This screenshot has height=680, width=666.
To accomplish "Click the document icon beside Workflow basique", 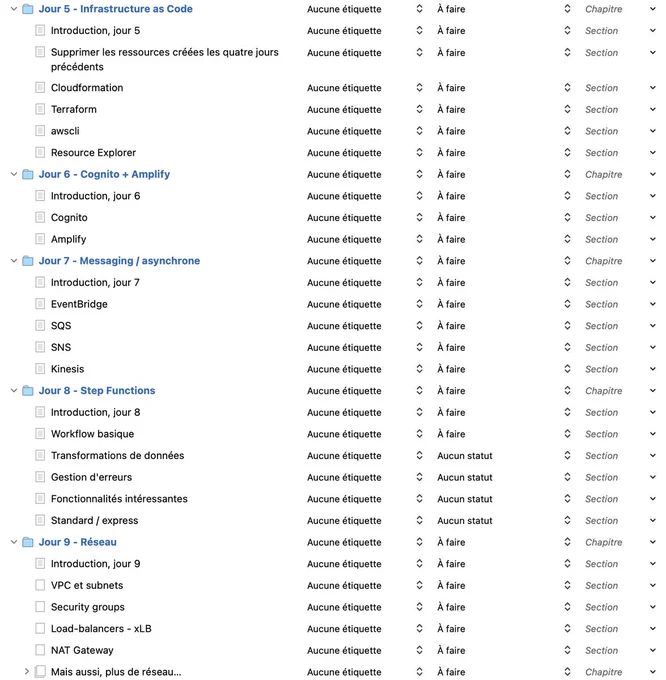I will point(40,434).
